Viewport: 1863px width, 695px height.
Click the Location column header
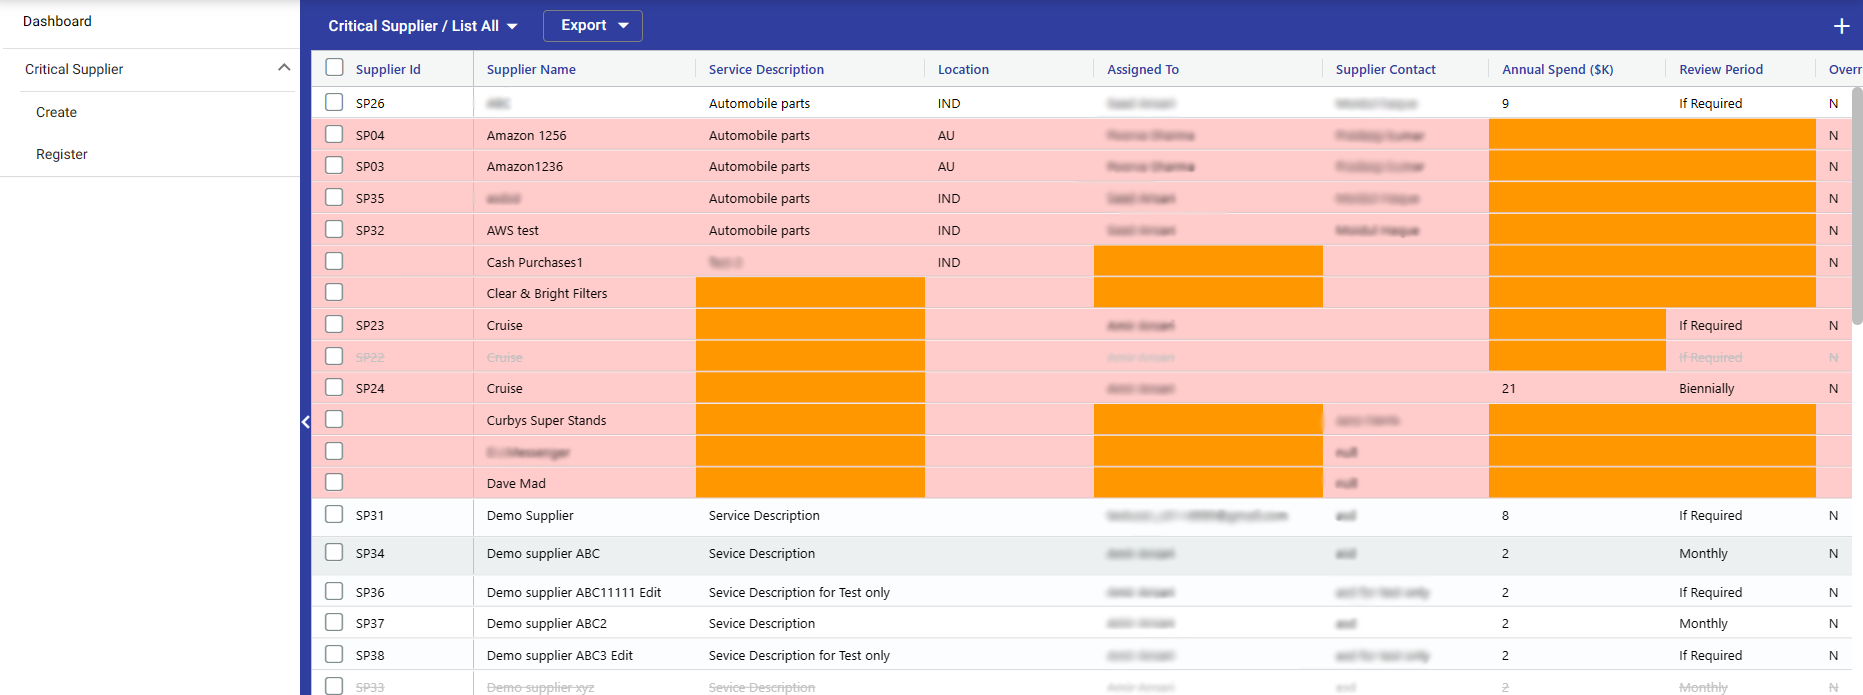(x=963, y=69)
